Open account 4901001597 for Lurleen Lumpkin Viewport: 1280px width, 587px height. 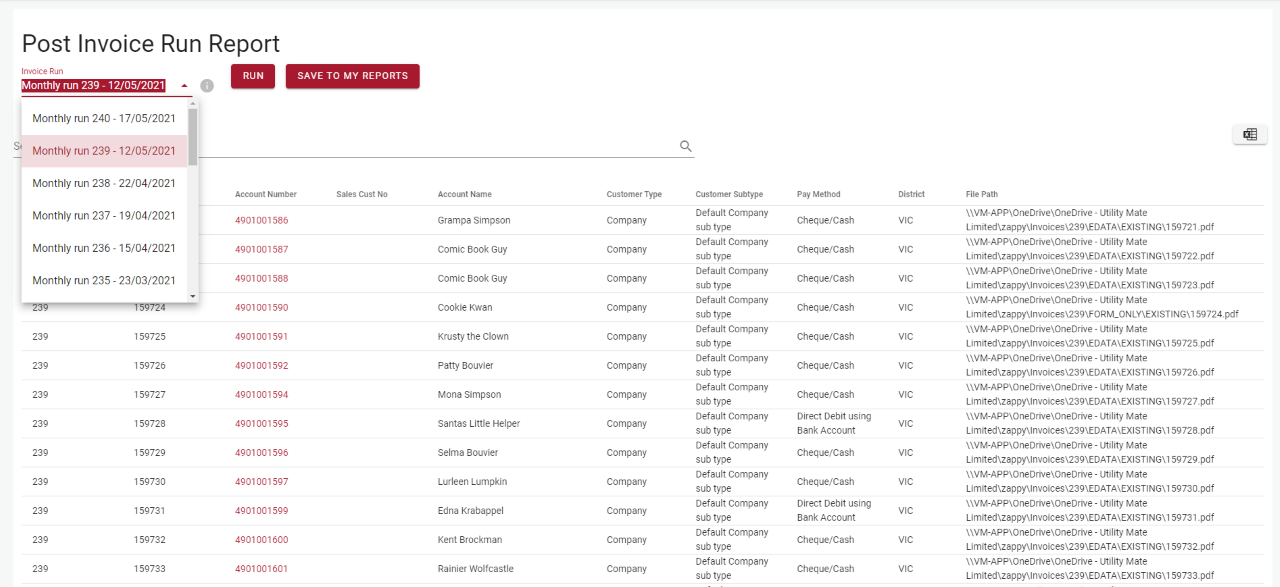[261, 481]
